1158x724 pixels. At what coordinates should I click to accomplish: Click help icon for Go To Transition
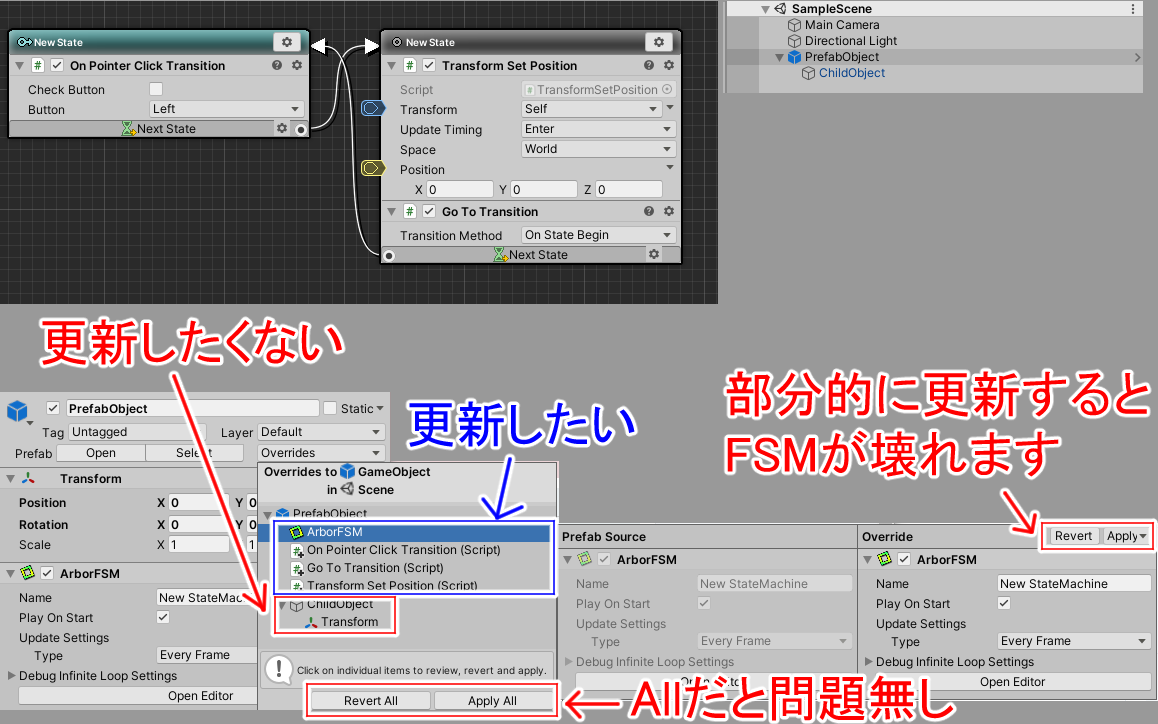coord(649,212)
